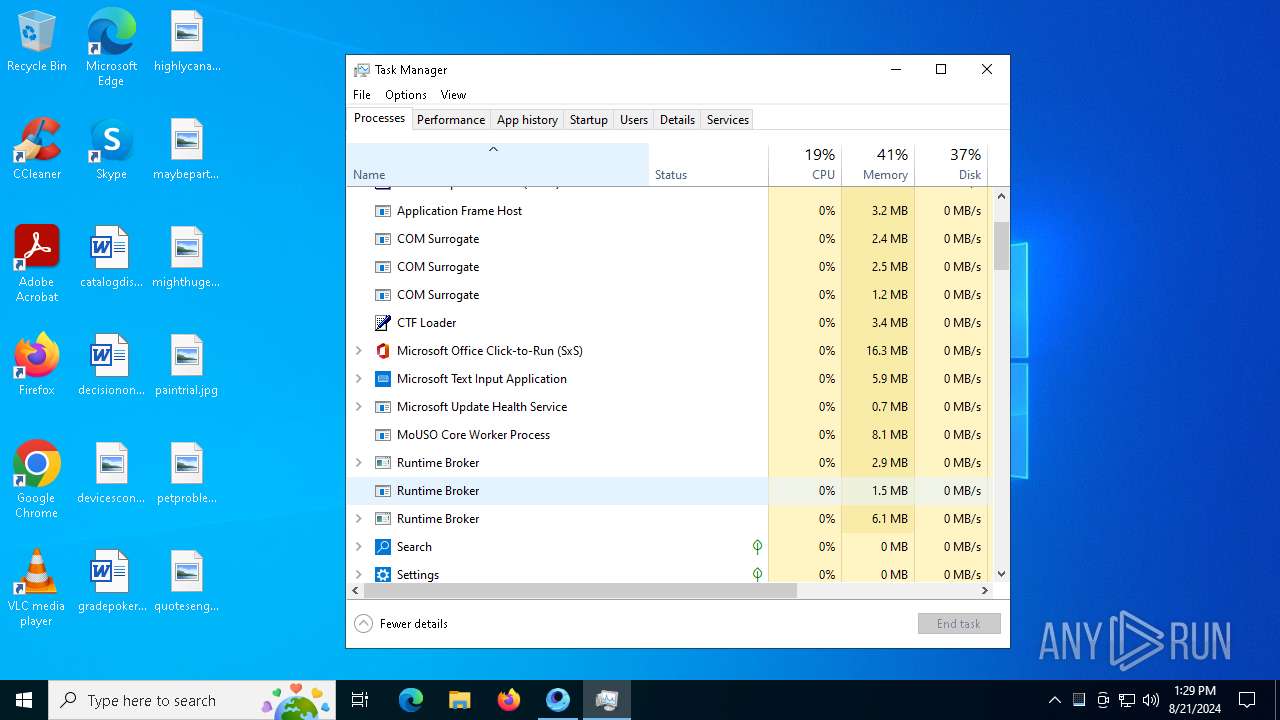Screen dimensions: 1280x720
Task: Select the CCleaner desktop shortcut
Action: pos(37,149)
